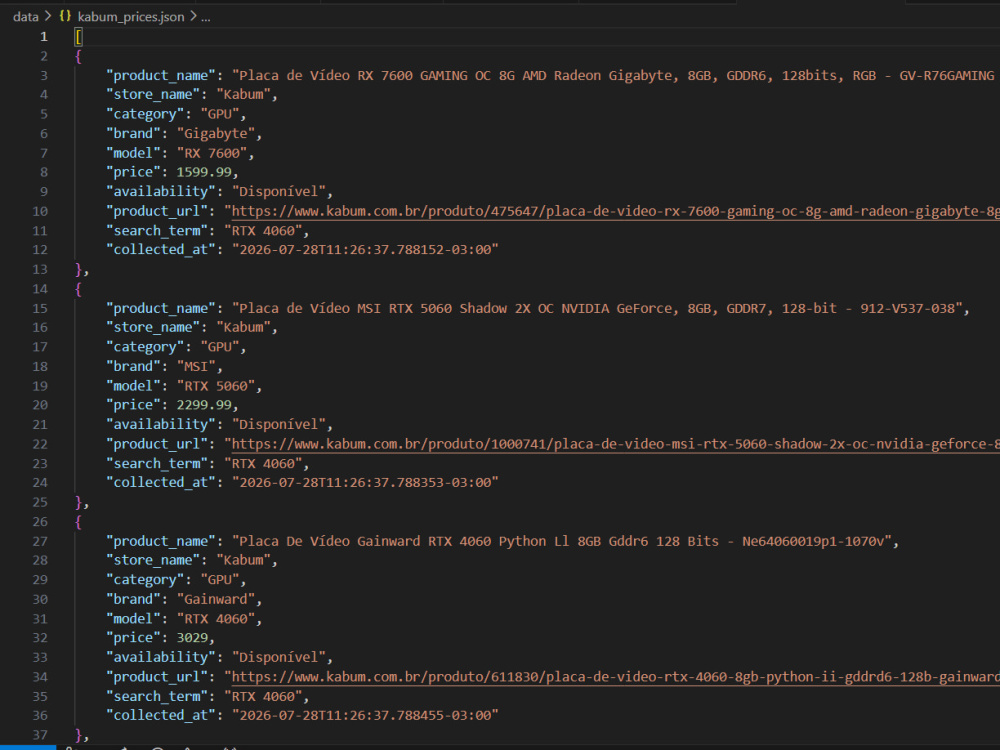Click the price value 2299.99
This screenshot has height=750, width=1000.
pos(204,405)
